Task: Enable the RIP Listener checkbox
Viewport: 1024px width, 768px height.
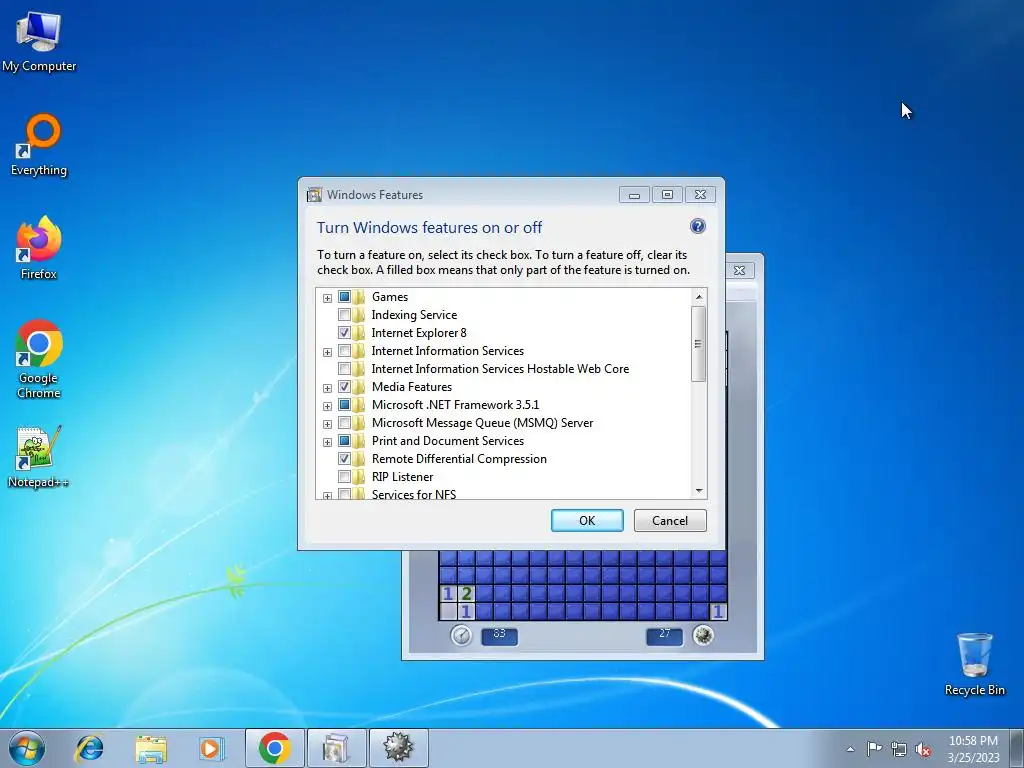Action: pos(344,477)
